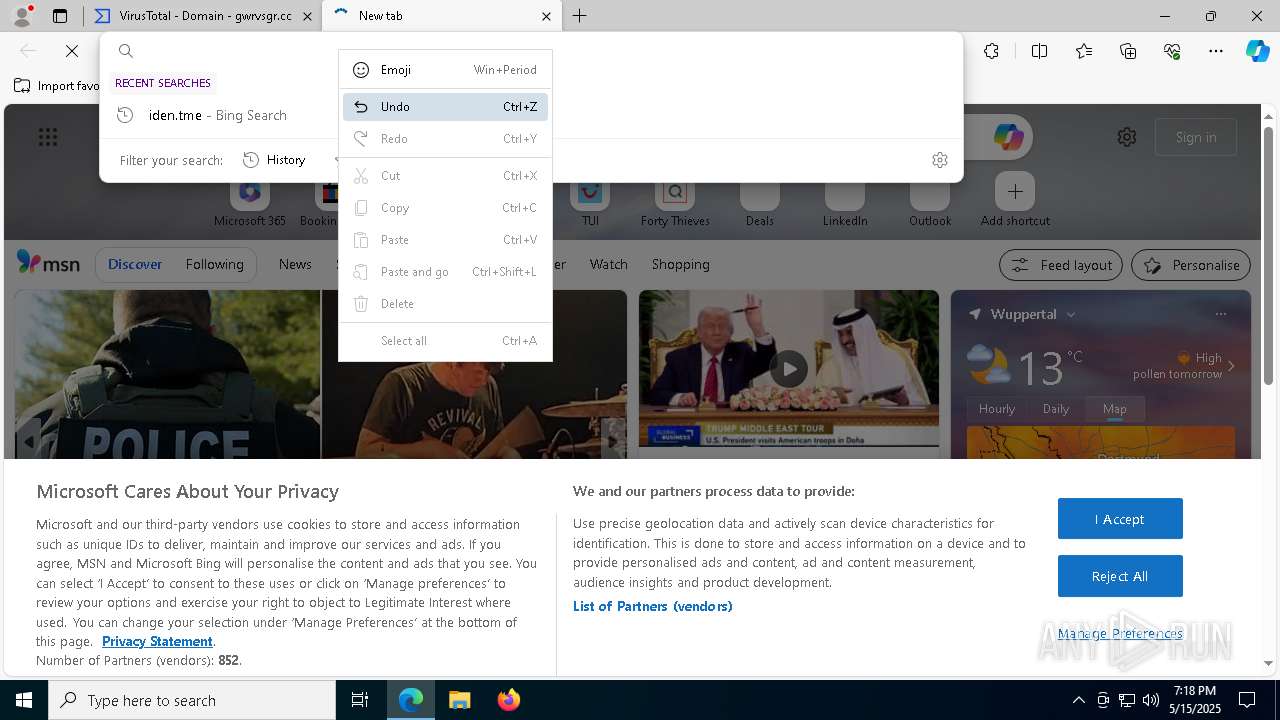Open LinkedIn shortcut tile
This screenshot has height=720, width=1280.
tap(845, 203)
